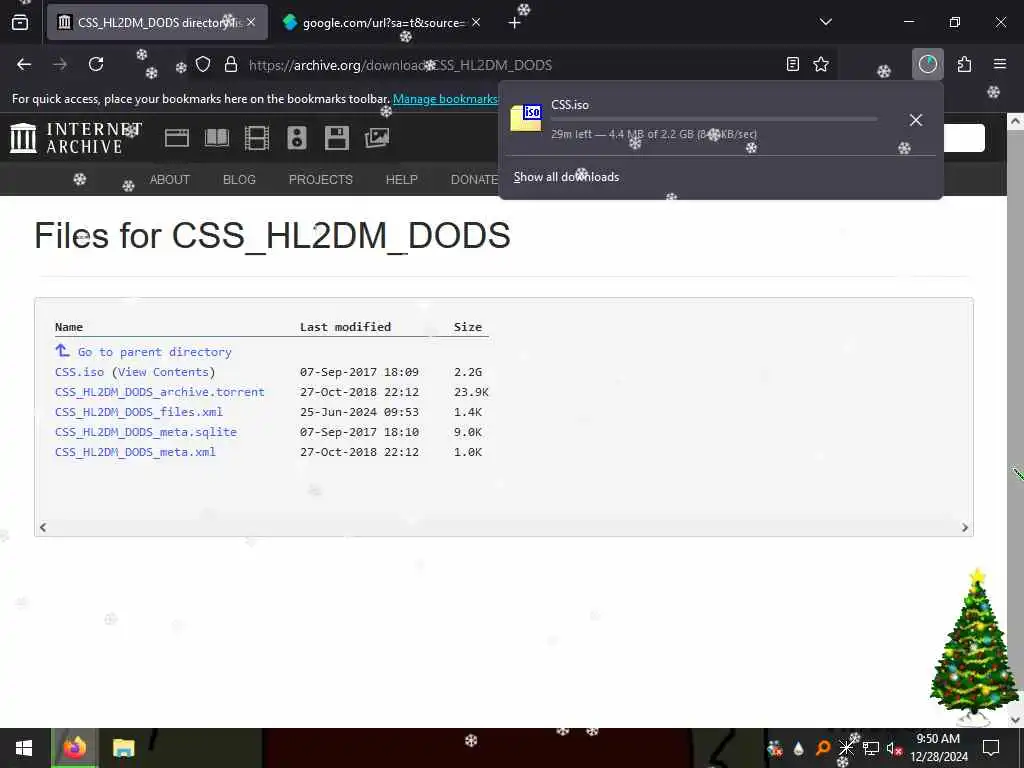The image size is (1024, 768).
Task: Switch to CSS_HL2DM_DODS directory tab
Action: pos(157,22)
